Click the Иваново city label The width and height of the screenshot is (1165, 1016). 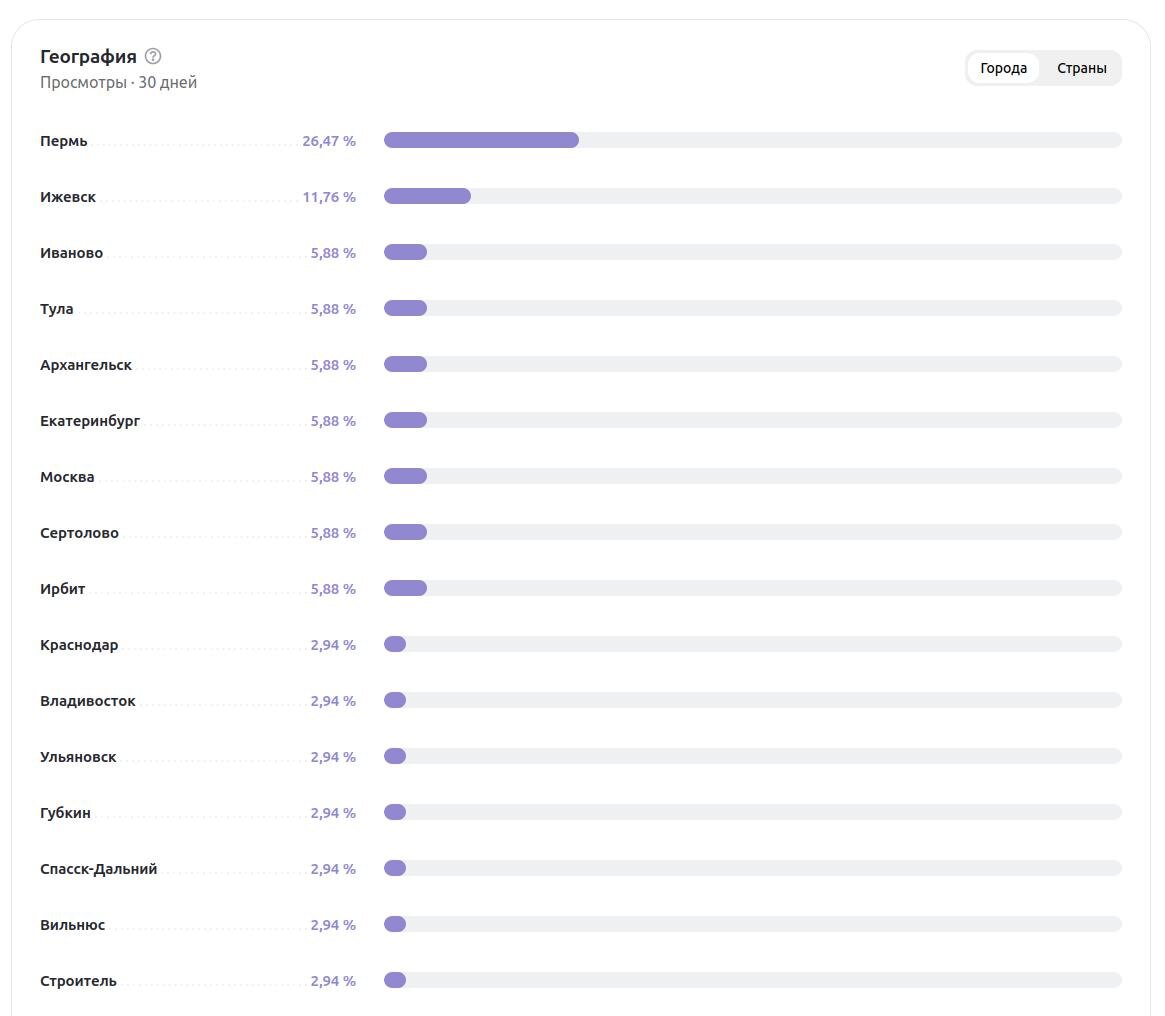71,253
